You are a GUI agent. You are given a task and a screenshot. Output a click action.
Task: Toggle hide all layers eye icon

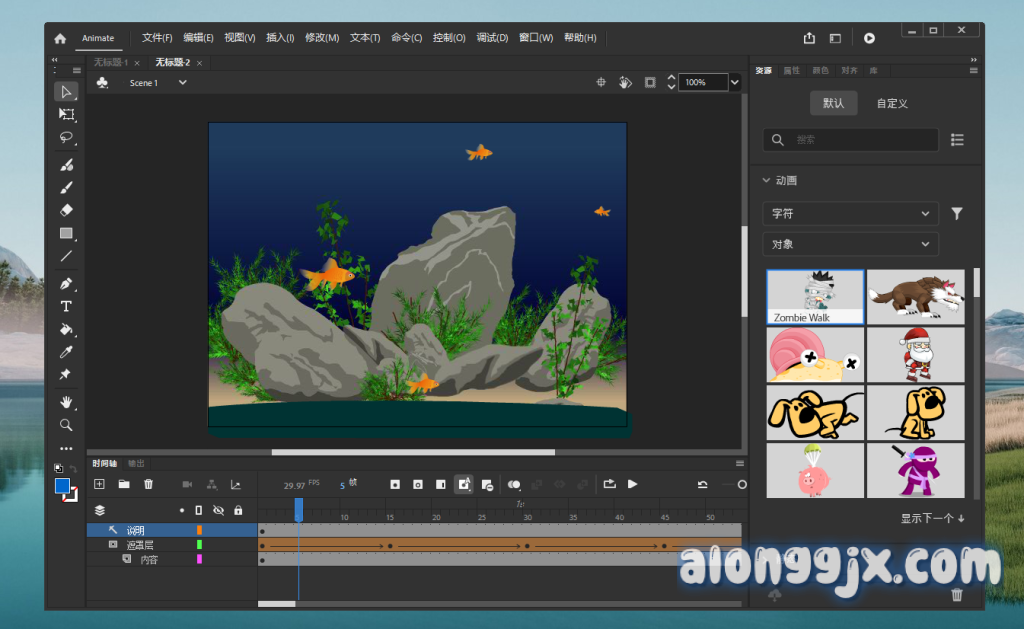[x=218, y=510]
